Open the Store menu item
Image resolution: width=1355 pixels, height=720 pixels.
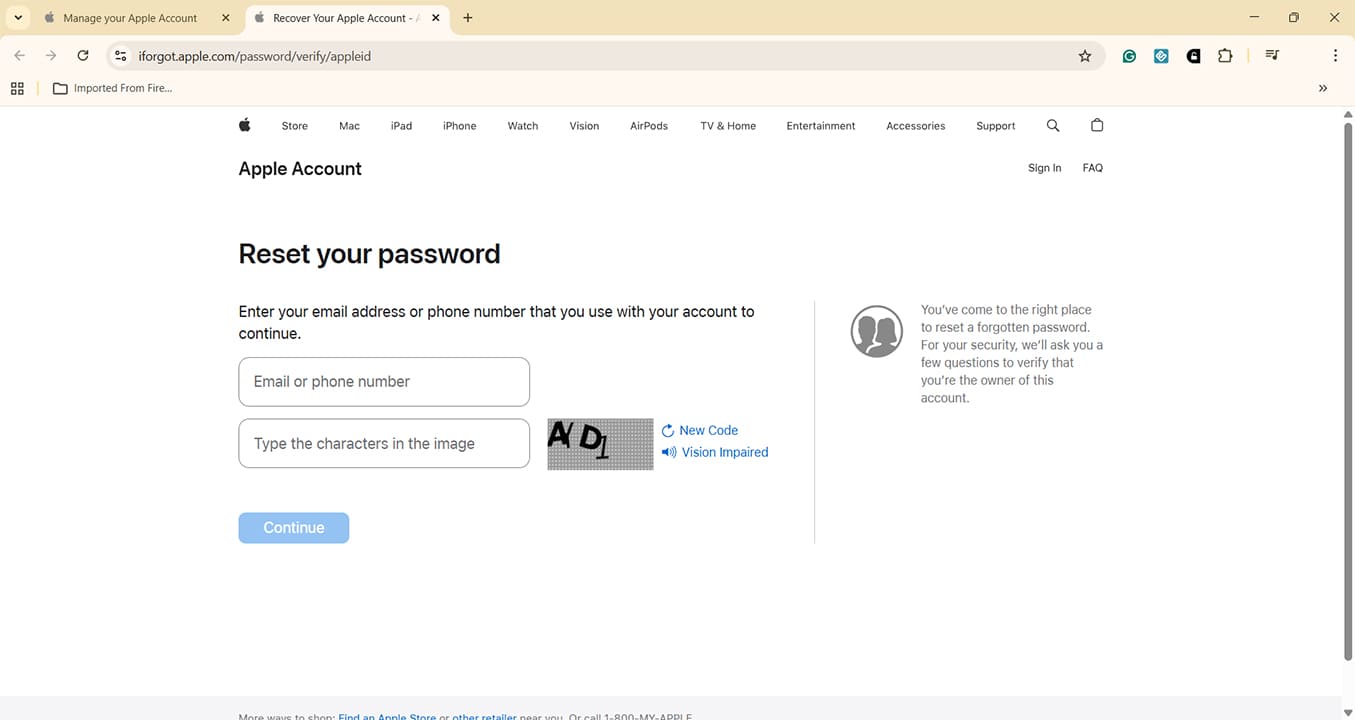click(294, 126)
